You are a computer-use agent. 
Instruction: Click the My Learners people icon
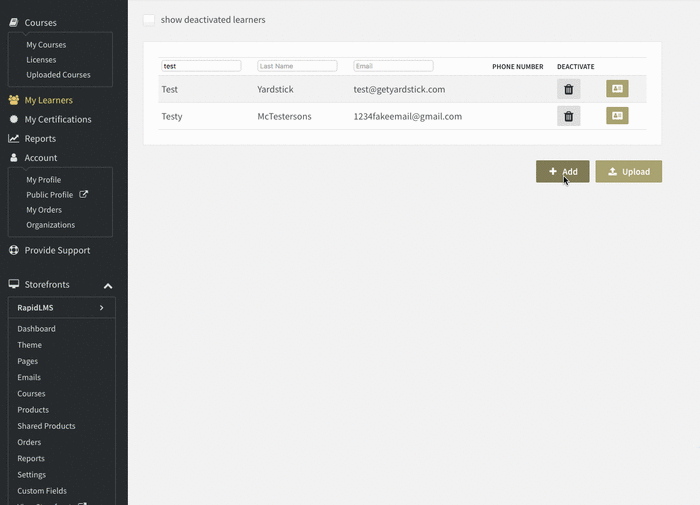click(x=14, y=100)
